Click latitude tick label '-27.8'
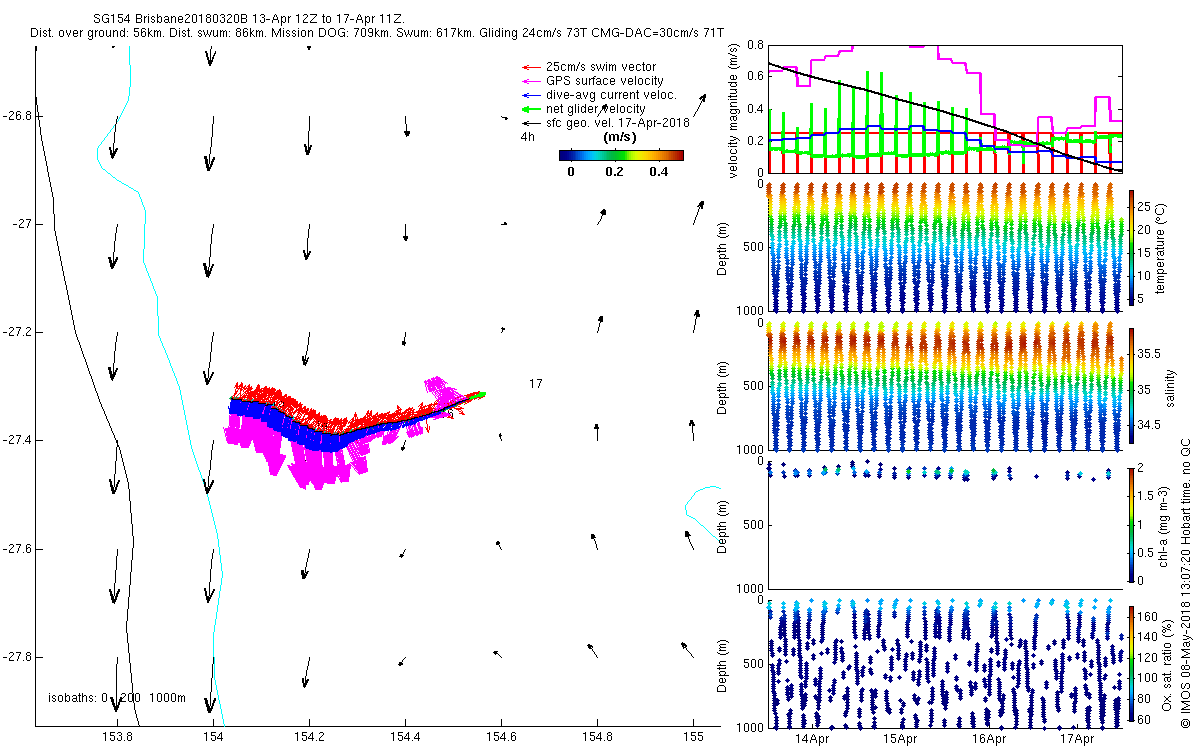 click(18, 657)
